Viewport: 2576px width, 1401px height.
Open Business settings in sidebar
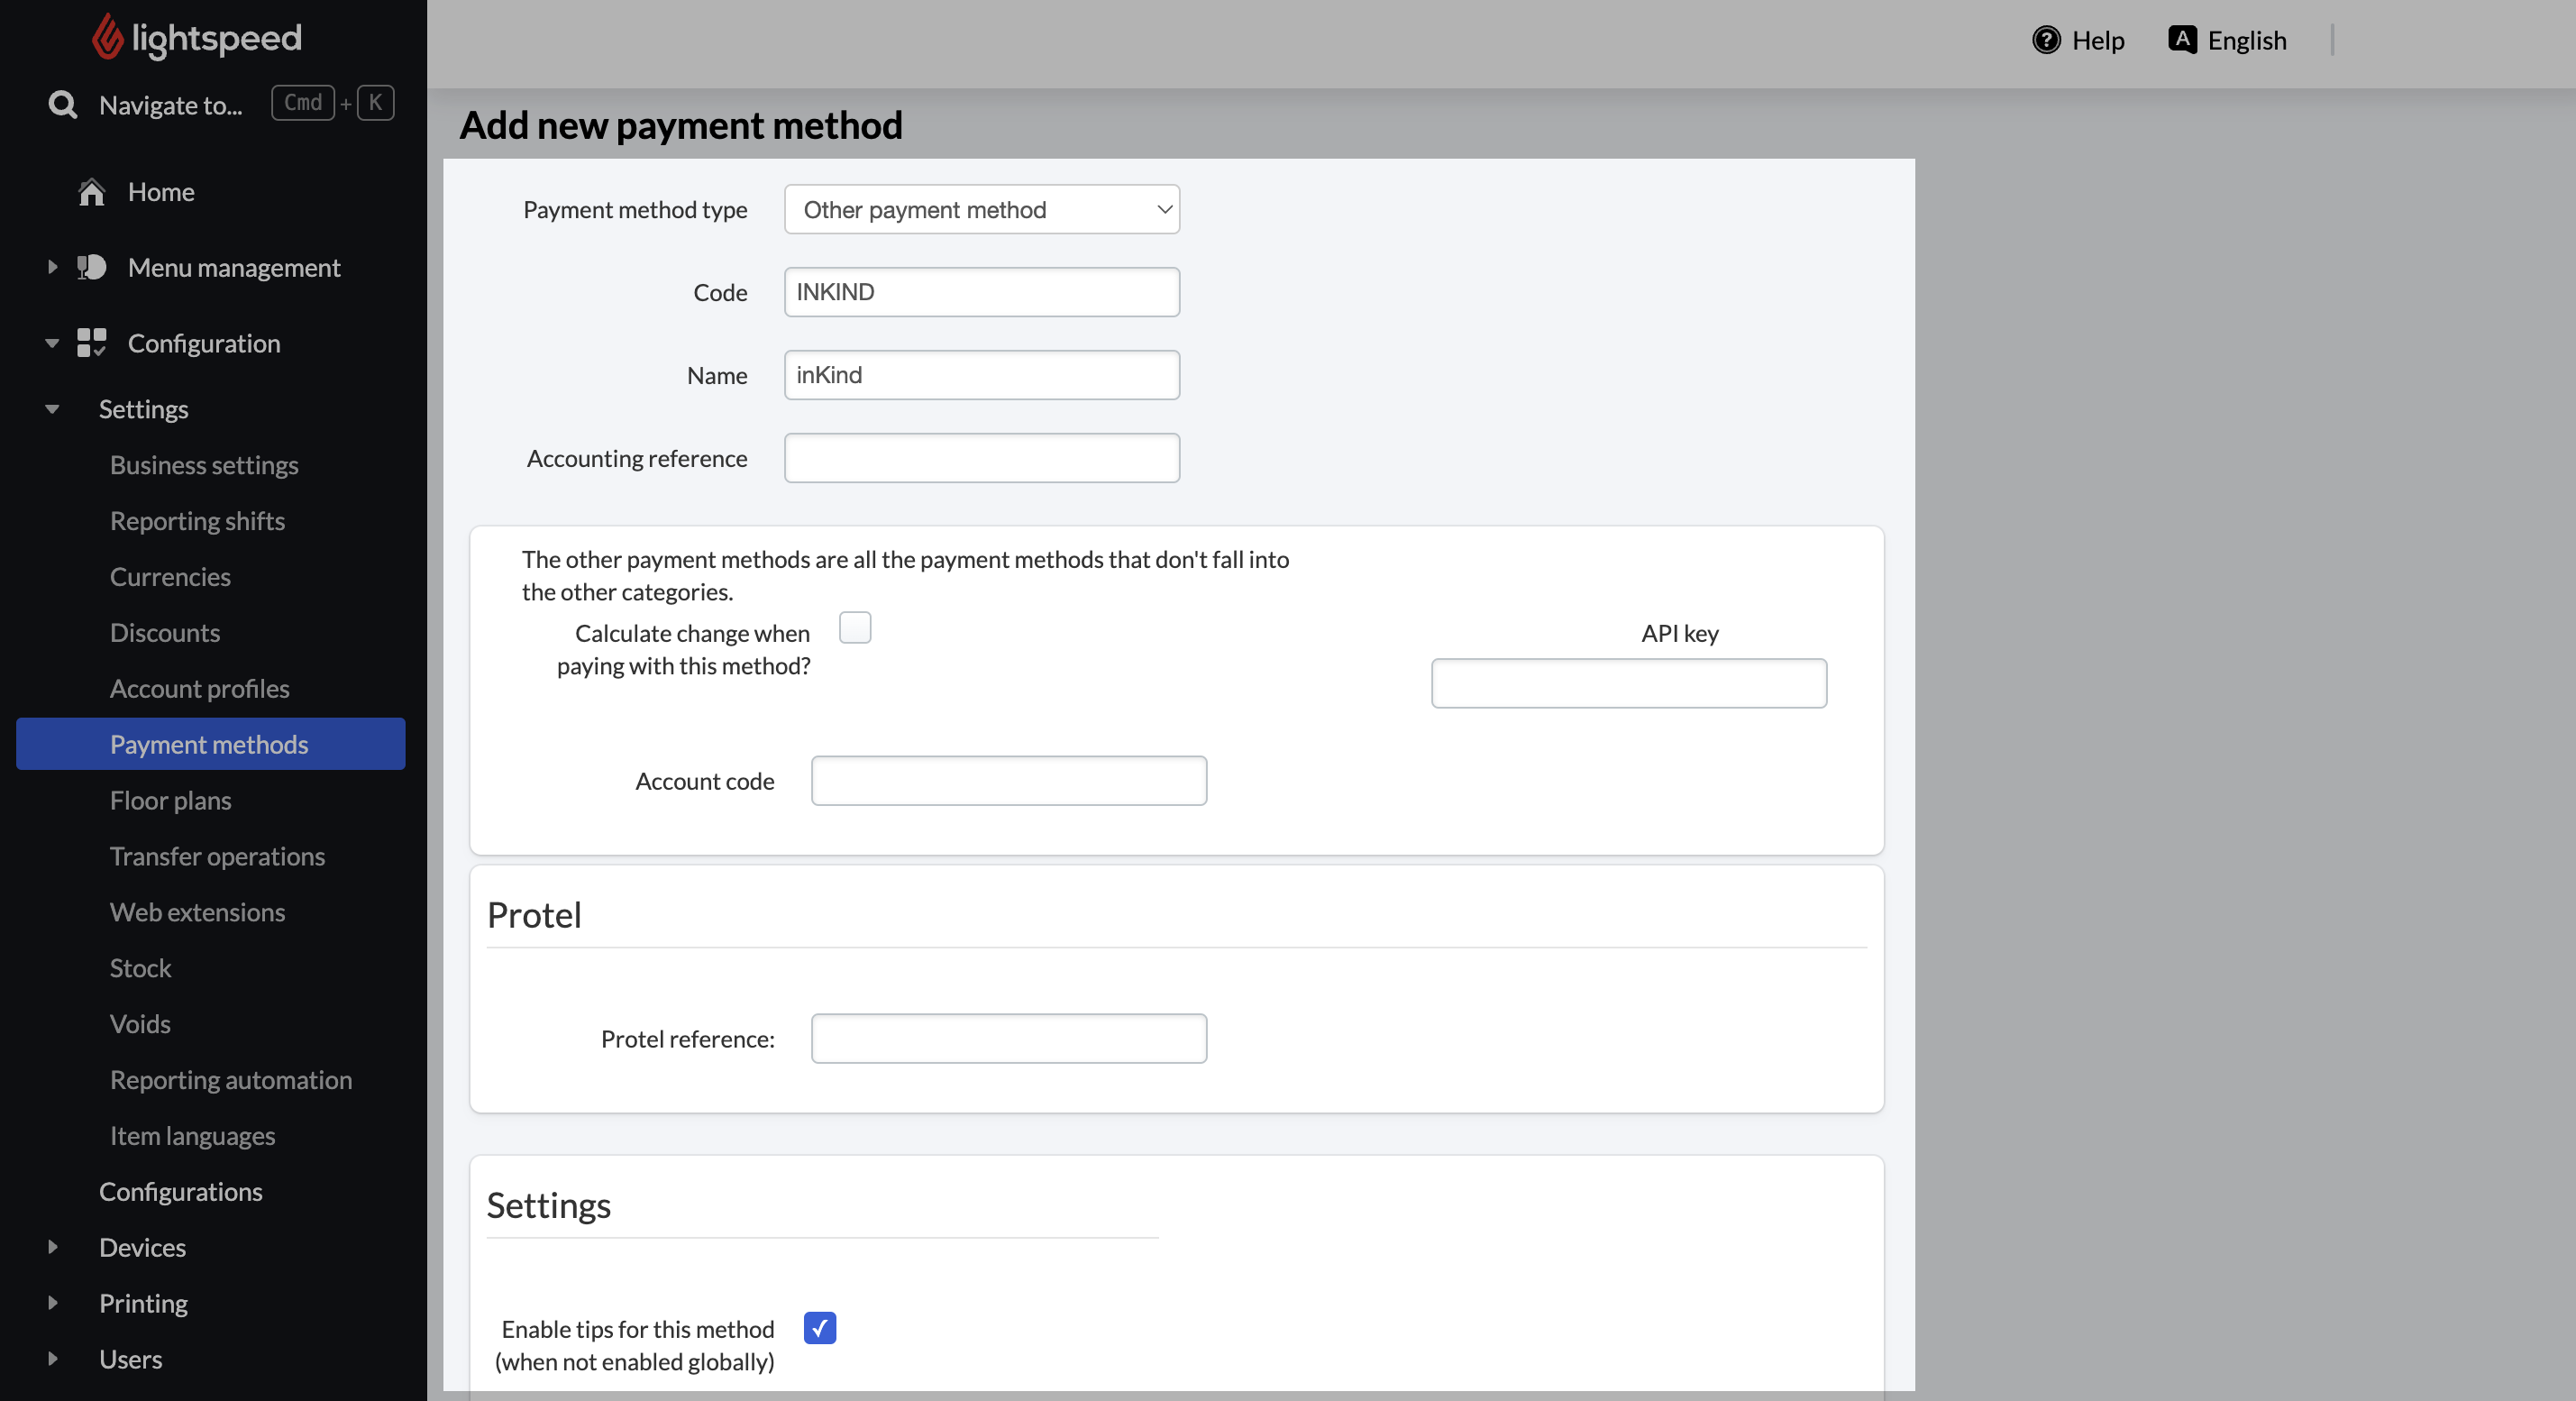click(204, 465)
